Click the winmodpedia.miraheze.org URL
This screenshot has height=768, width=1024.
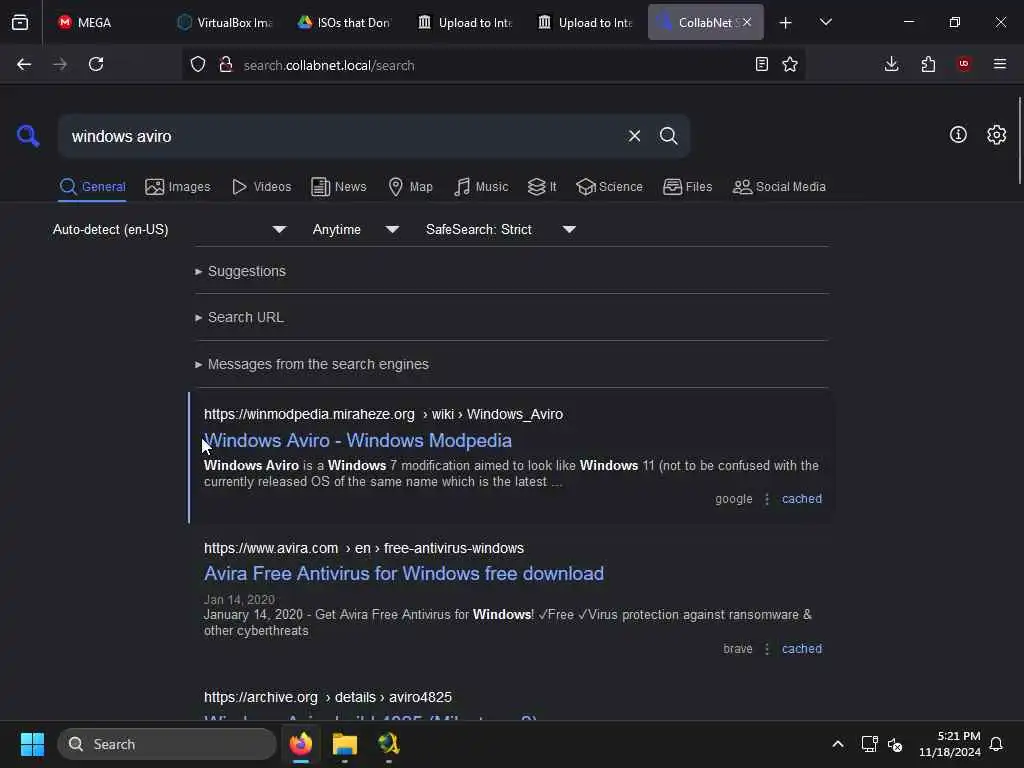(x=383, y=415)
